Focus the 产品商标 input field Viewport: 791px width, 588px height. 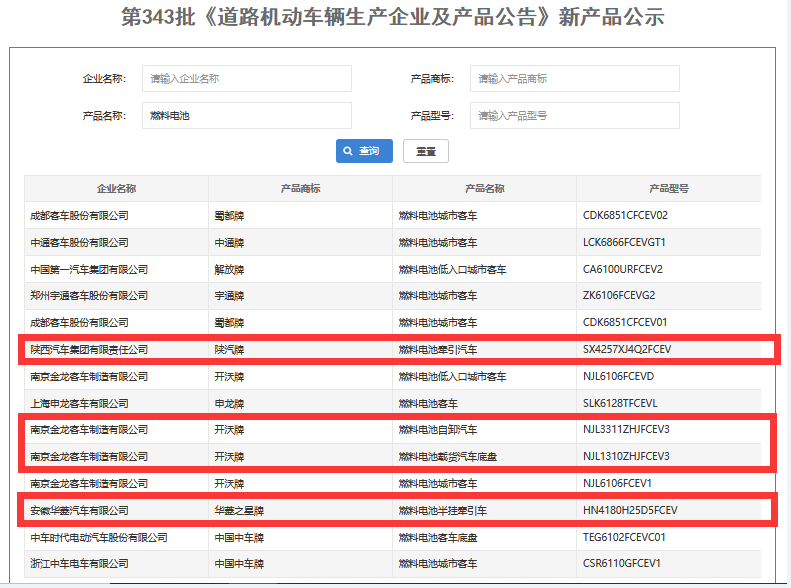point(575,79)
